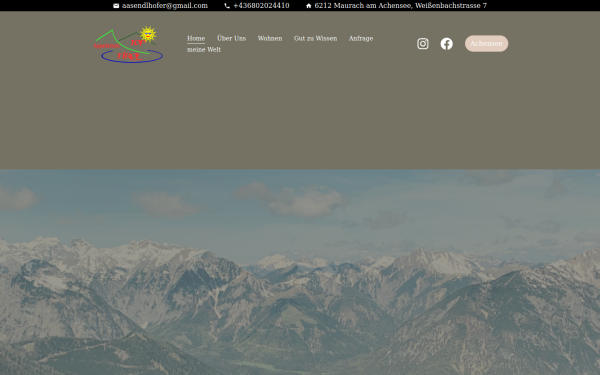Go to the Über Uns page
This screenshot has height=375, width=600.
click(x=231, y=38)
